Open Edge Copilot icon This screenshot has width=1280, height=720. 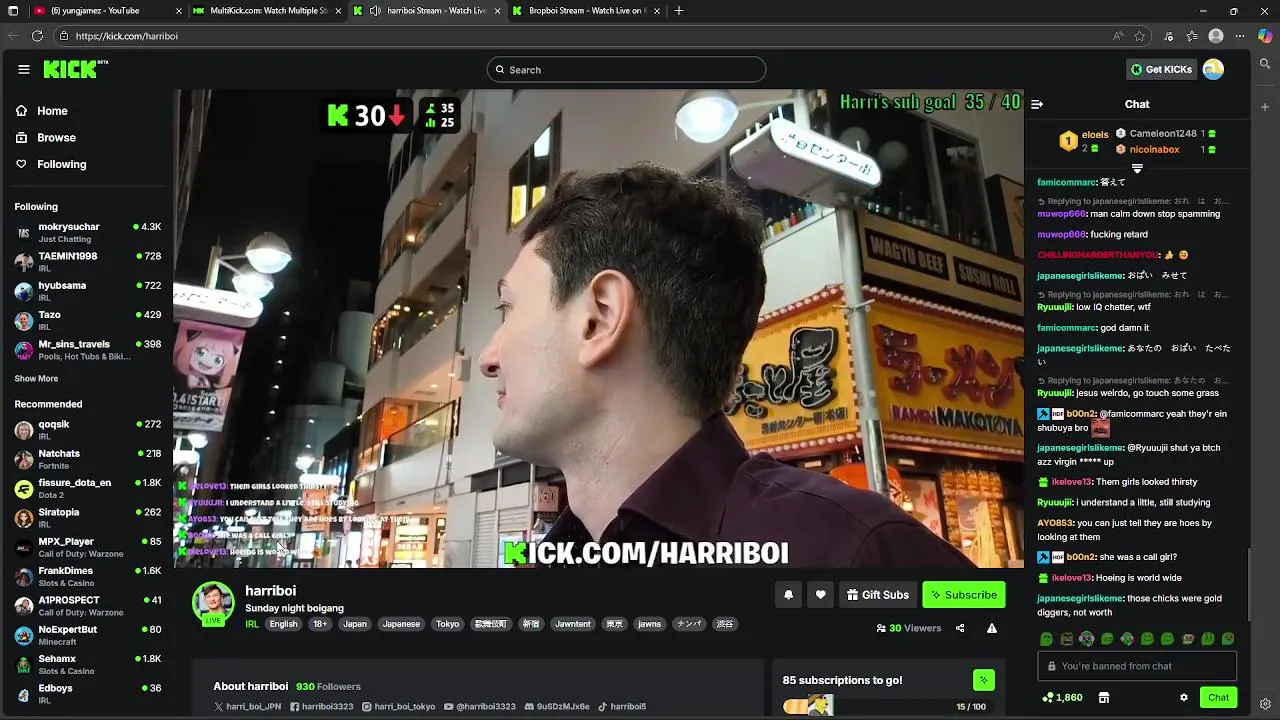pos(1265,36)
